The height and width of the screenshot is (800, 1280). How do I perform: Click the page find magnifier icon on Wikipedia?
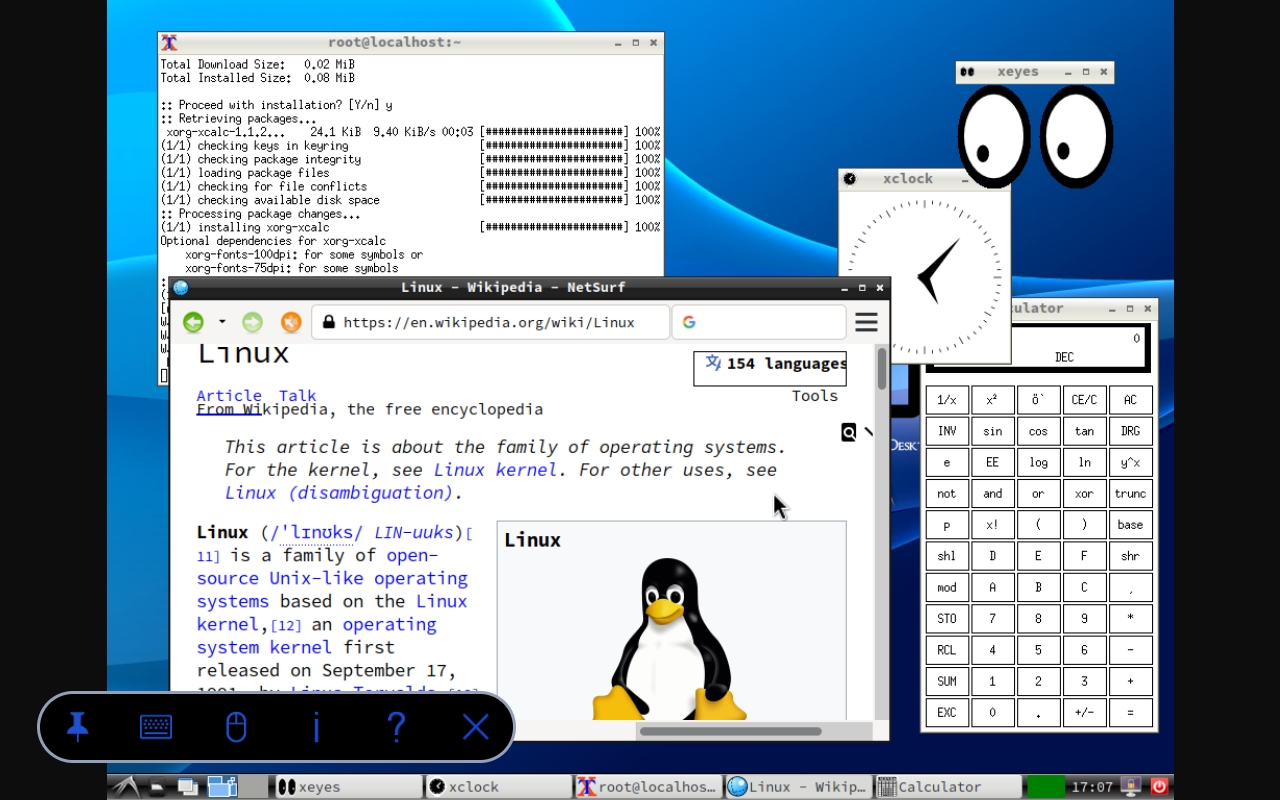pos(849,432)
